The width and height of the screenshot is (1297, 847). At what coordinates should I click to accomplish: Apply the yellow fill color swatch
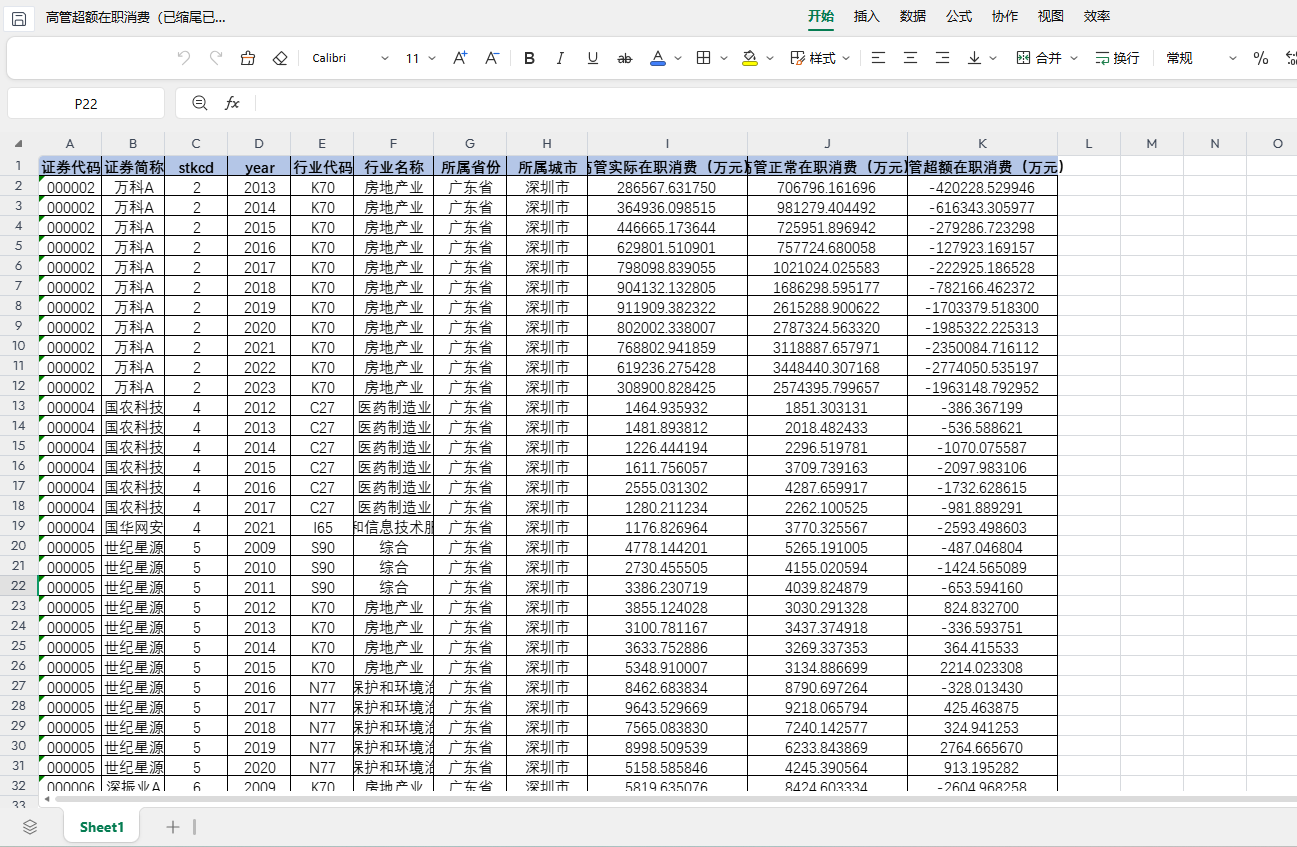coord(750,58)
